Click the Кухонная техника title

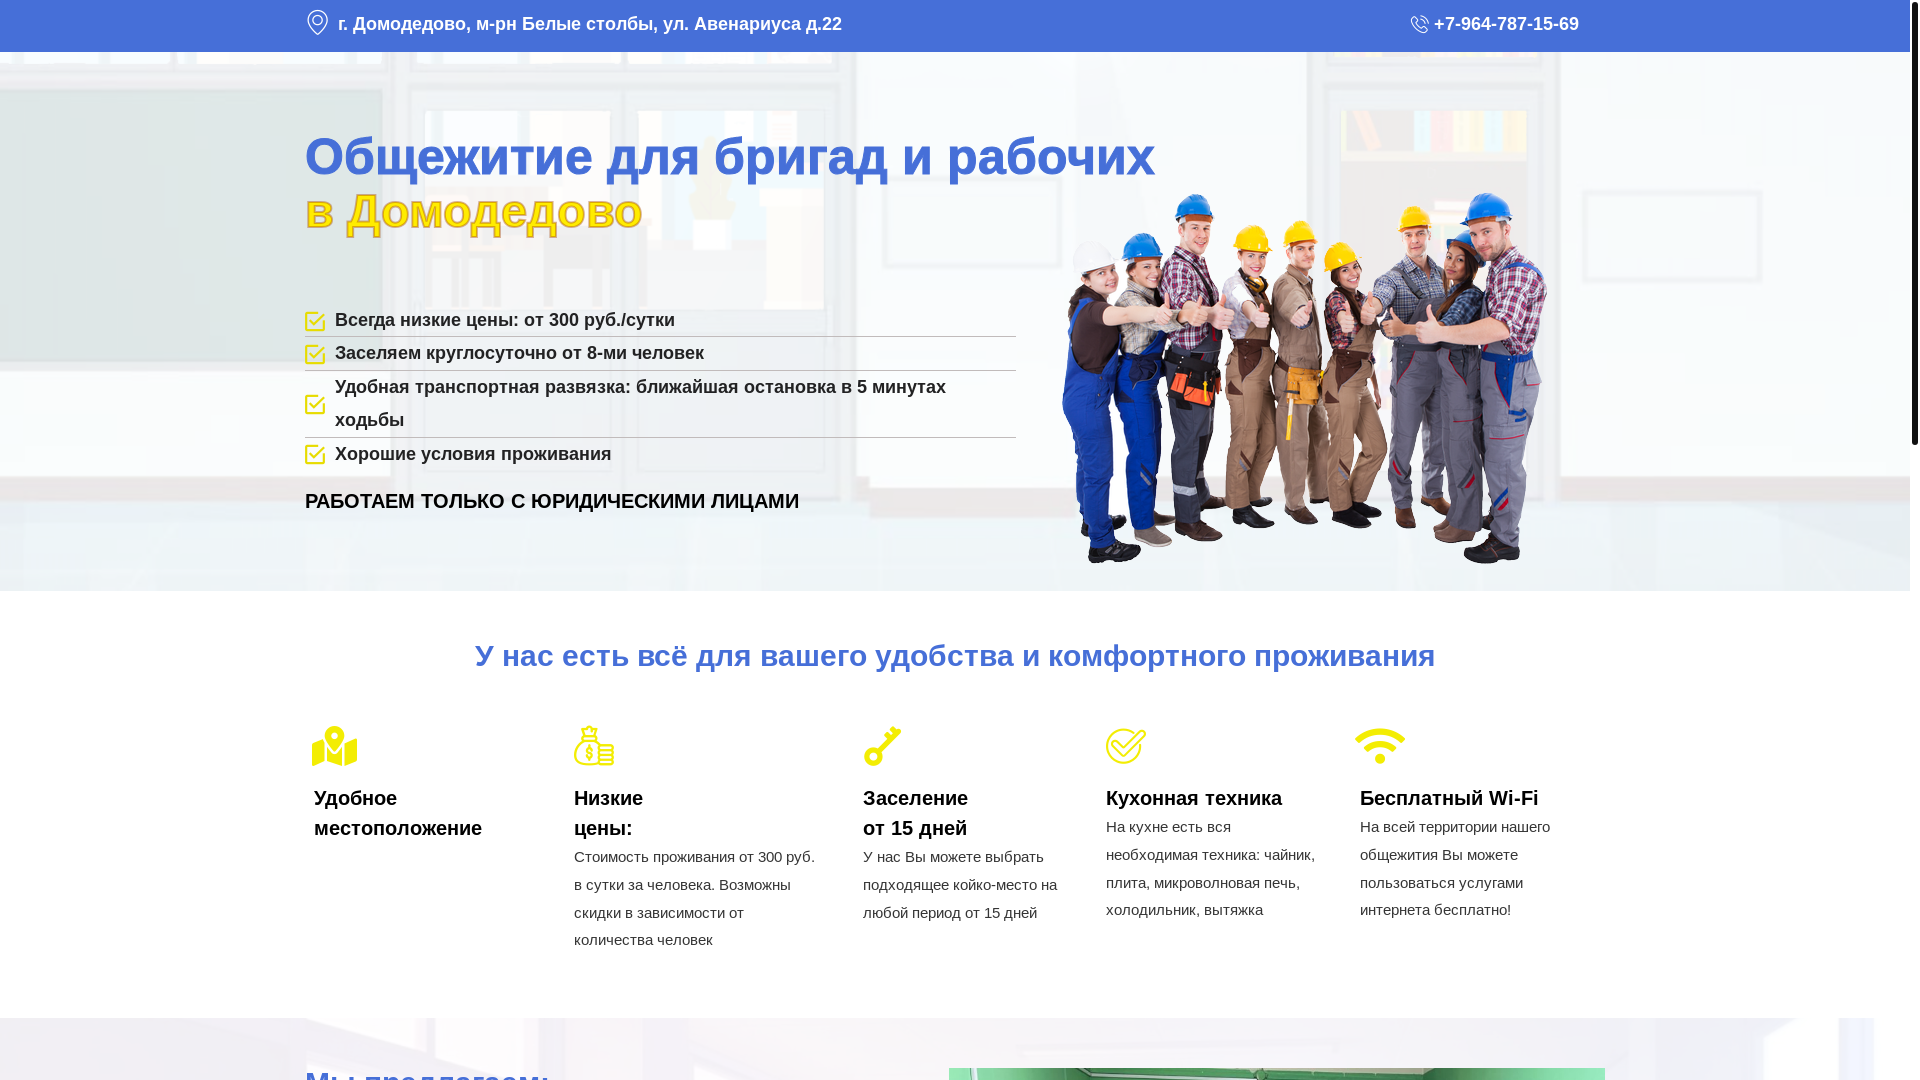[x=1194, y=798]
